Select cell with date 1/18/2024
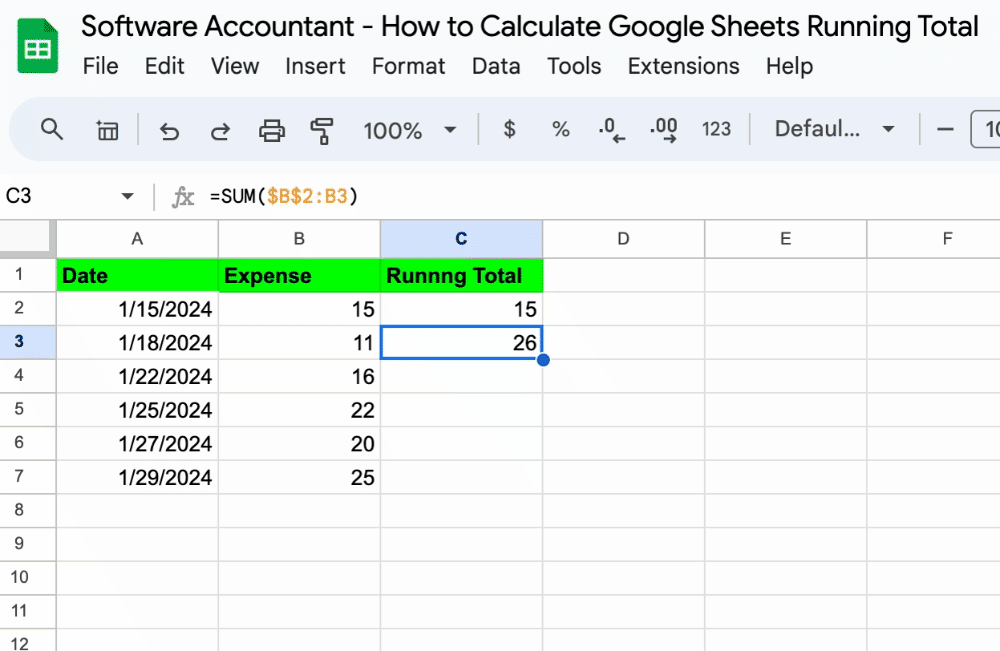1000x651 pixels. point(137,343)
